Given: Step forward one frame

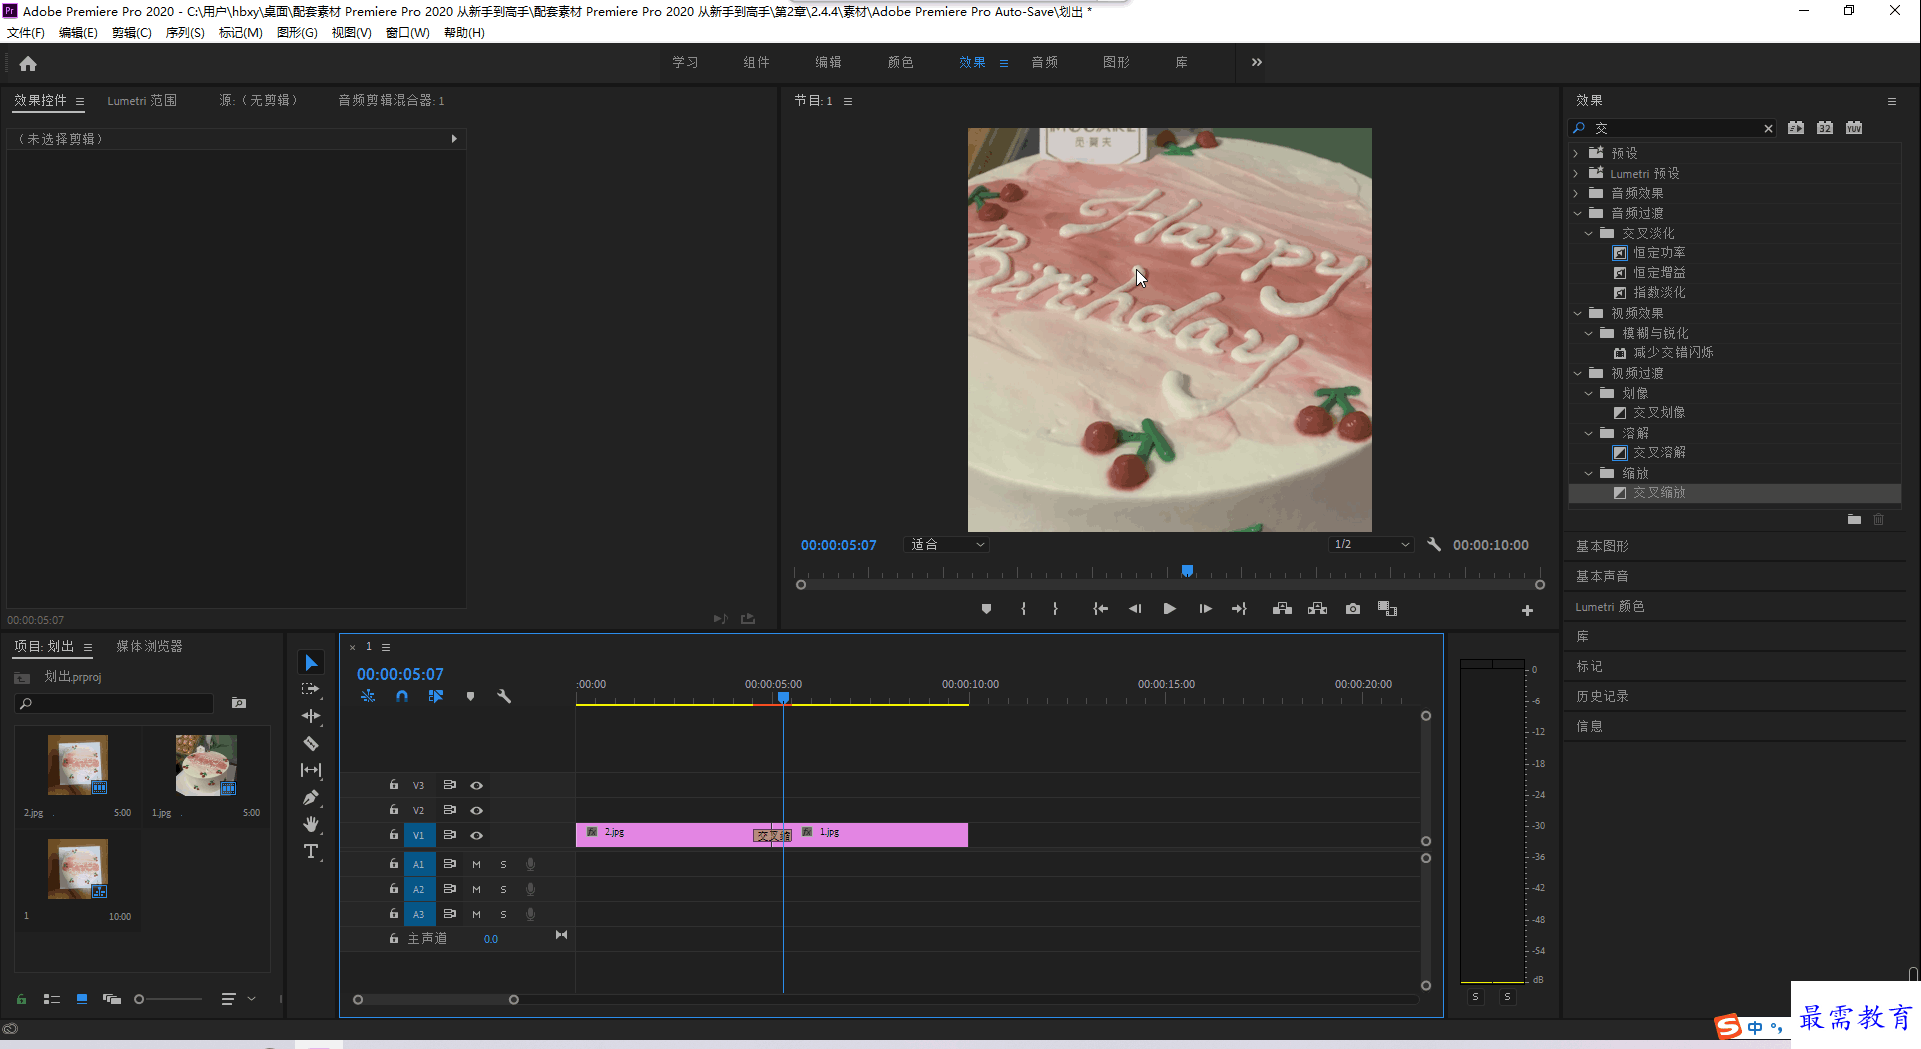Looking at the screenshot, I should click(x=1205, y=609).
